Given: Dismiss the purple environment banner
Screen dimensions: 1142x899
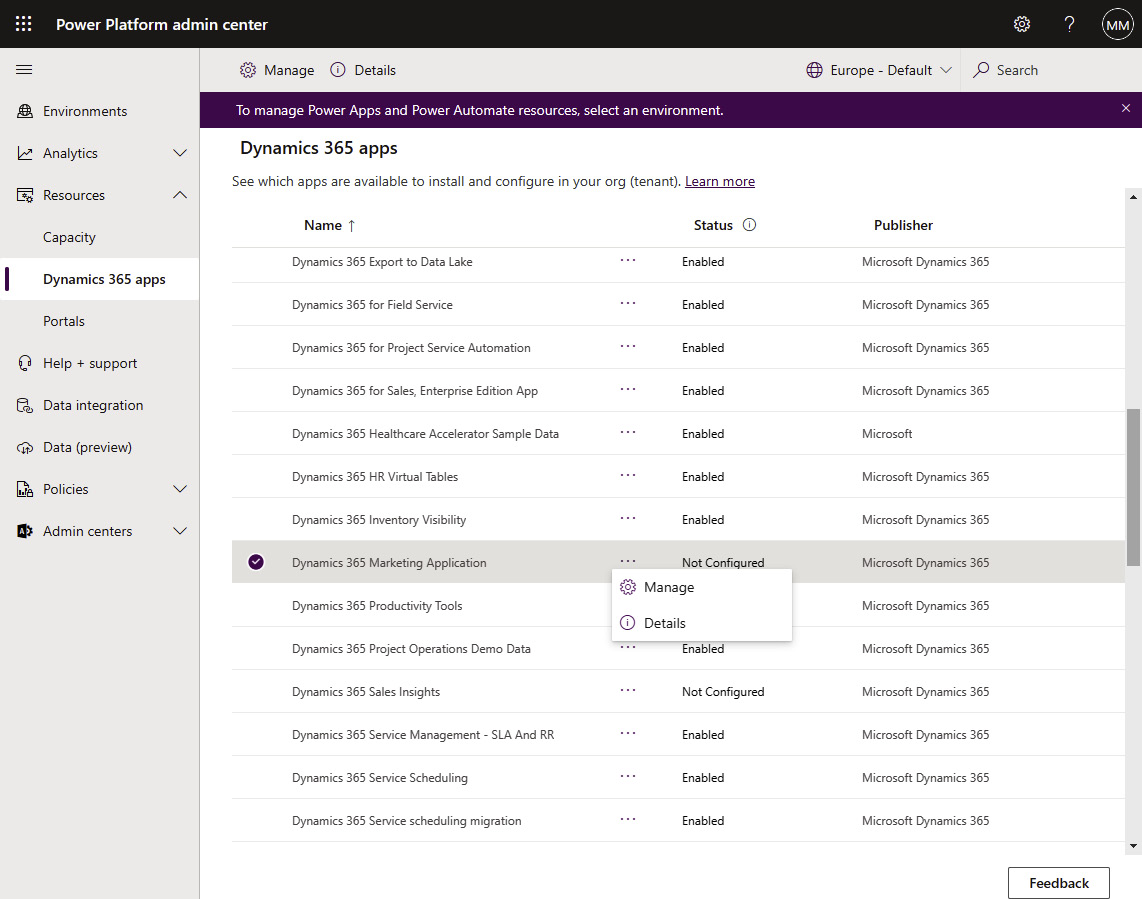Looking at the screenshot, I should coord(1125,109).
